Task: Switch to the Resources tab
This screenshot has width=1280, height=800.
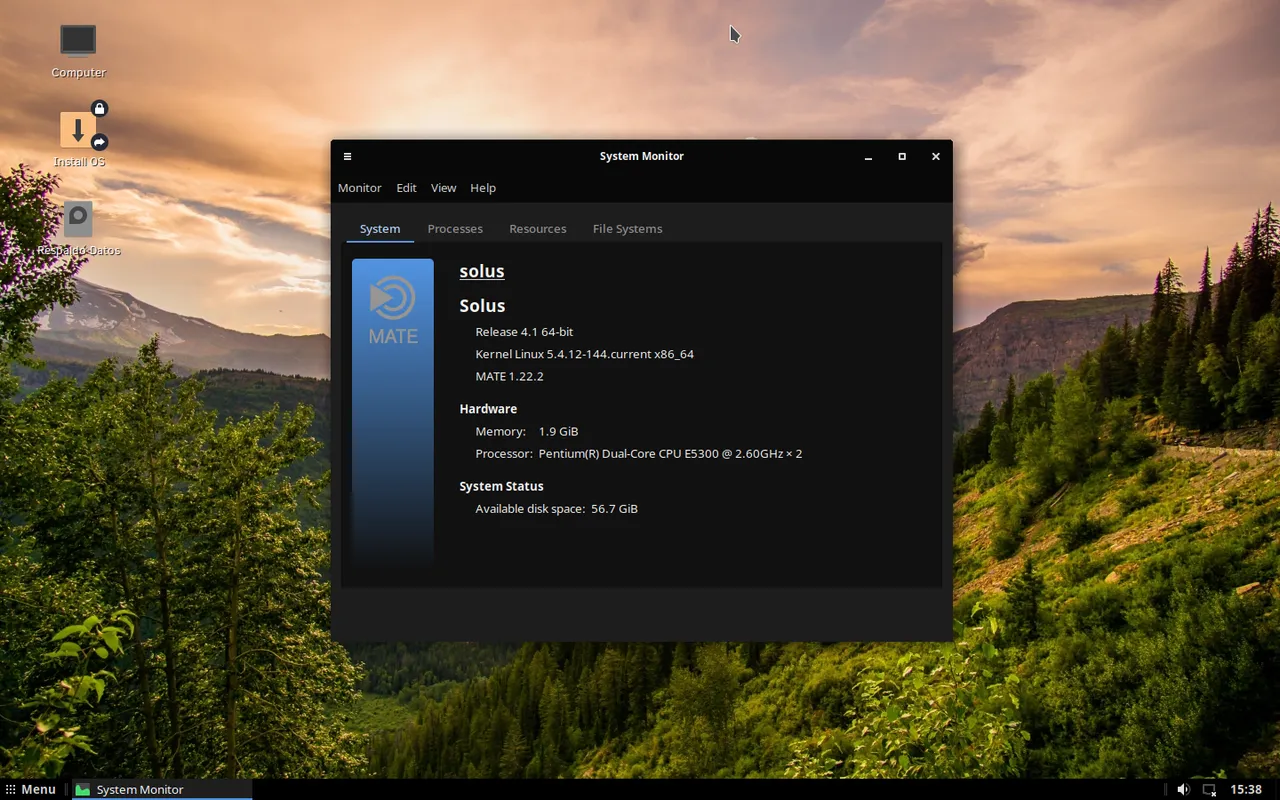Action: (x=538, y=229)
